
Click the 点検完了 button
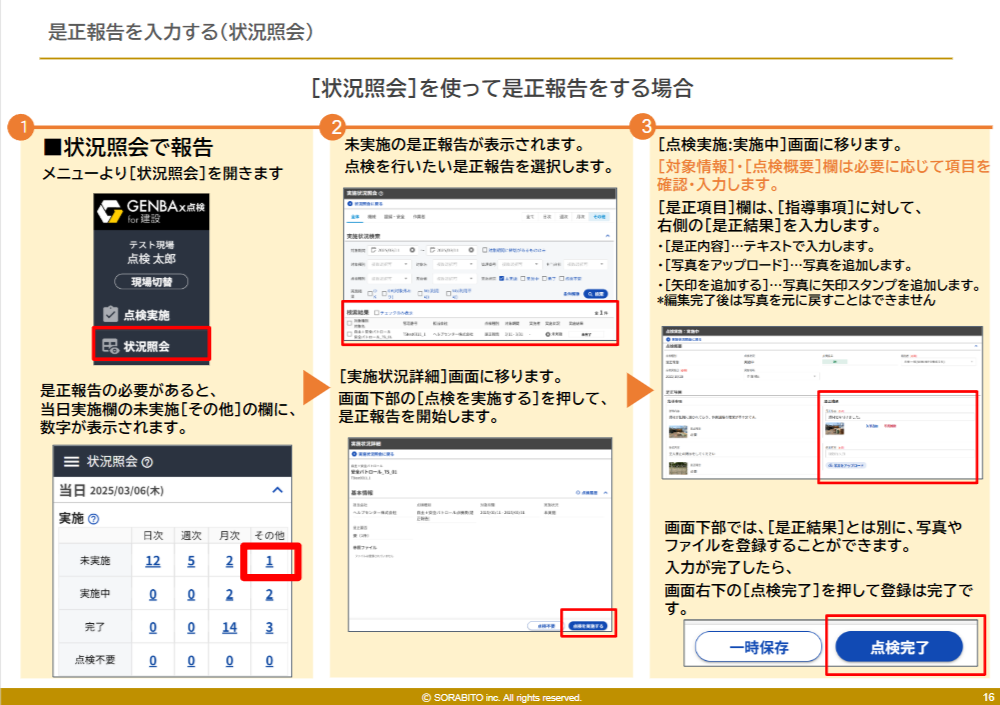click(899, 647)
